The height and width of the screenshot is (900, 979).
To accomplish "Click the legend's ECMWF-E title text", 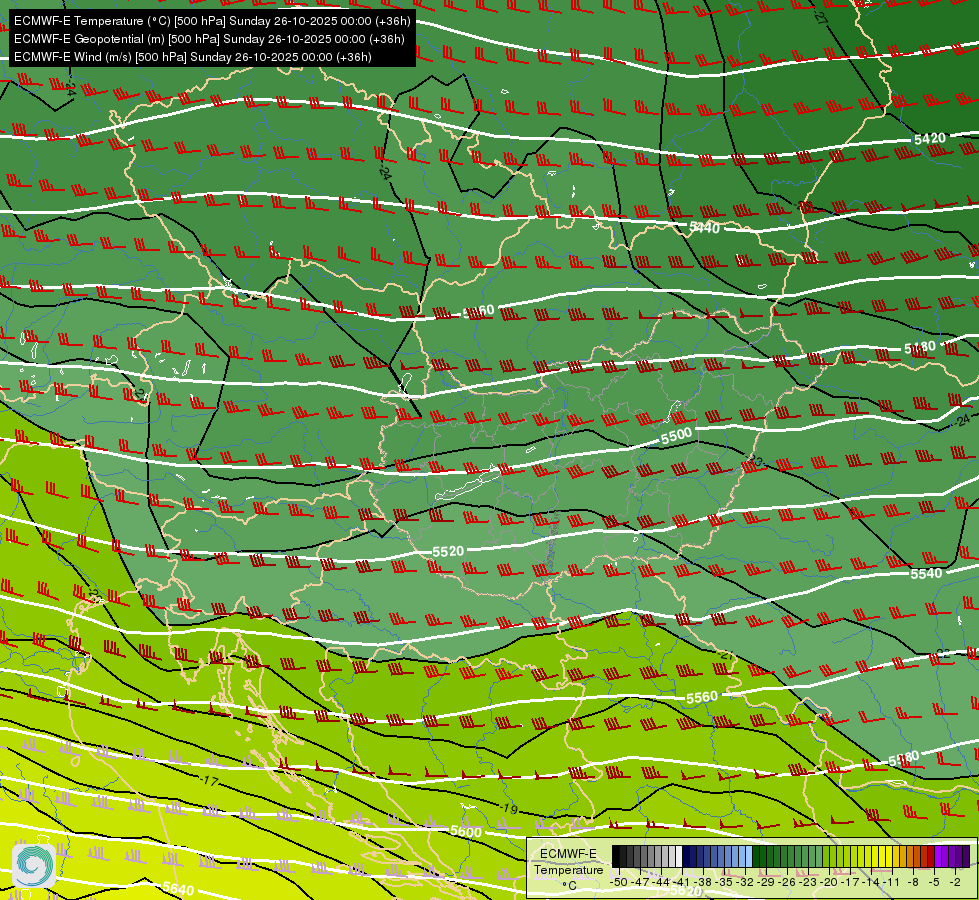I will click(x=568, y=854).
